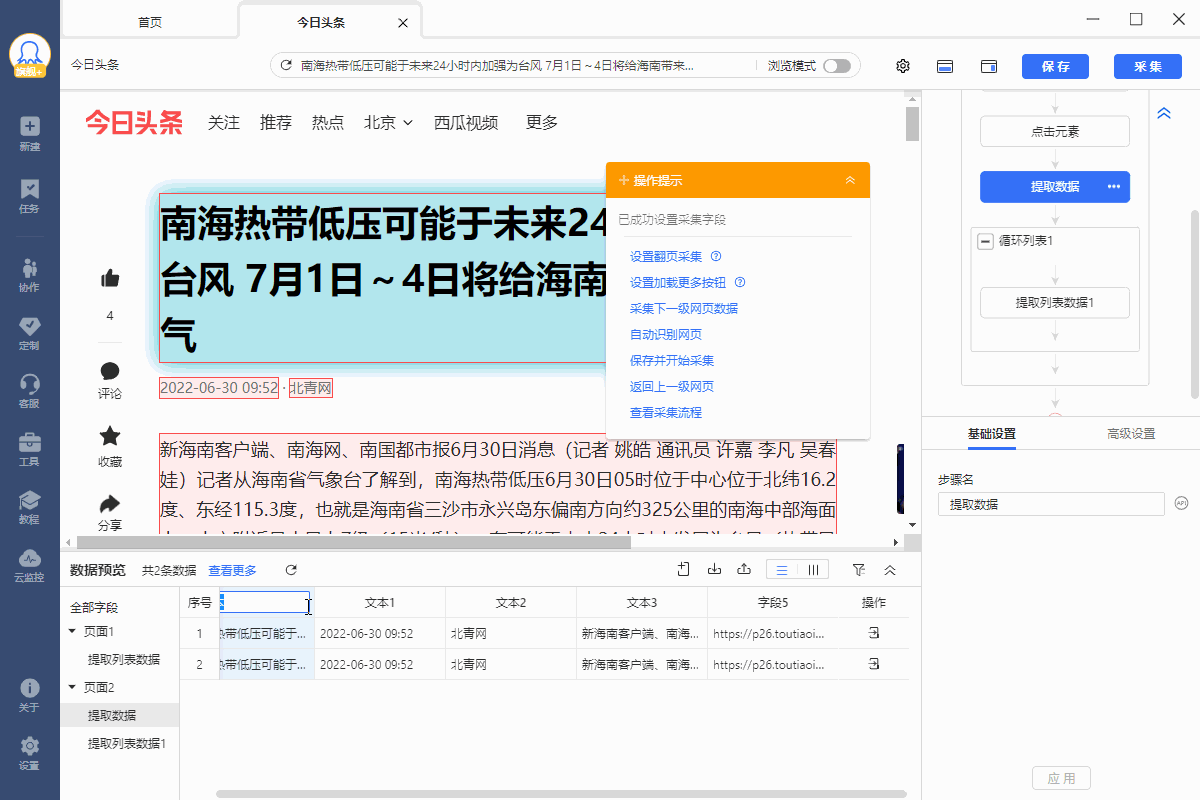Viewport: 1200px width, 800px height.
Task: Open the 关于 info icon
Action: 29,688
